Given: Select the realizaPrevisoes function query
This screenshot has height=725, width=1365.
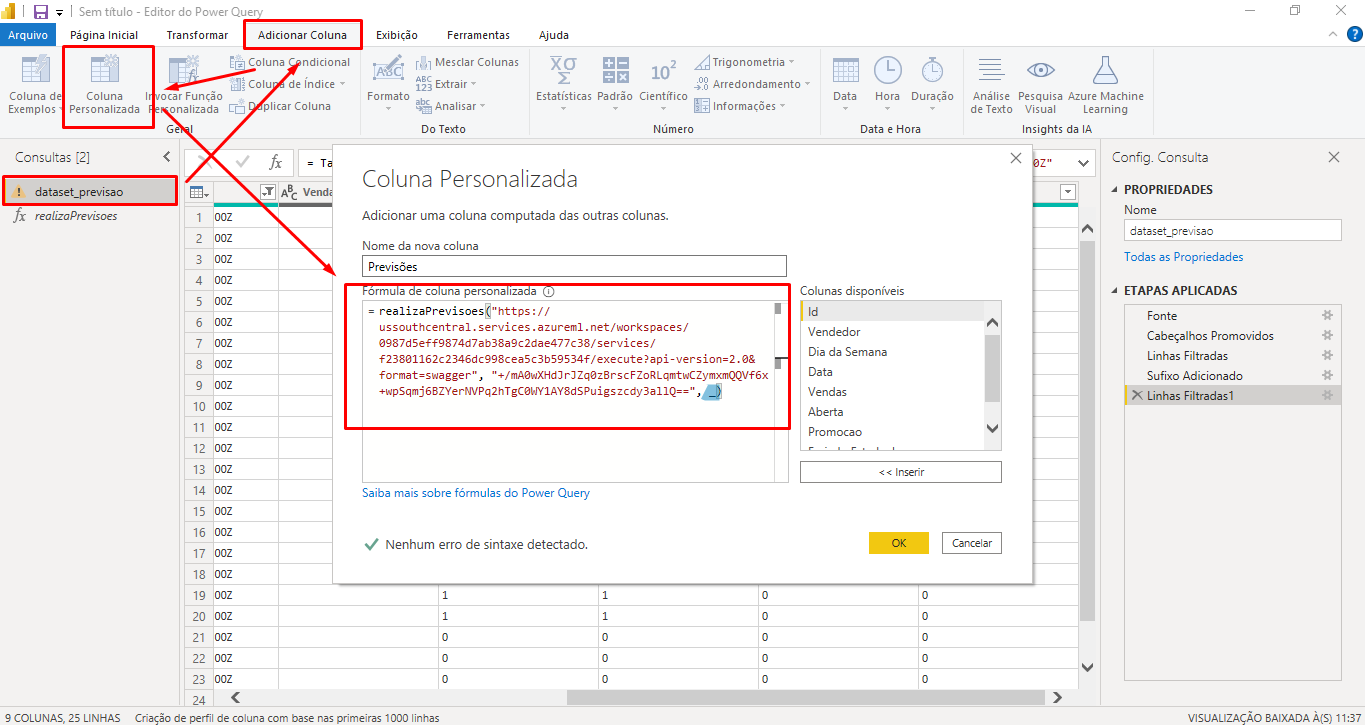Looking at the screenshot, I should pyautogui.click(x=76, y=215).
